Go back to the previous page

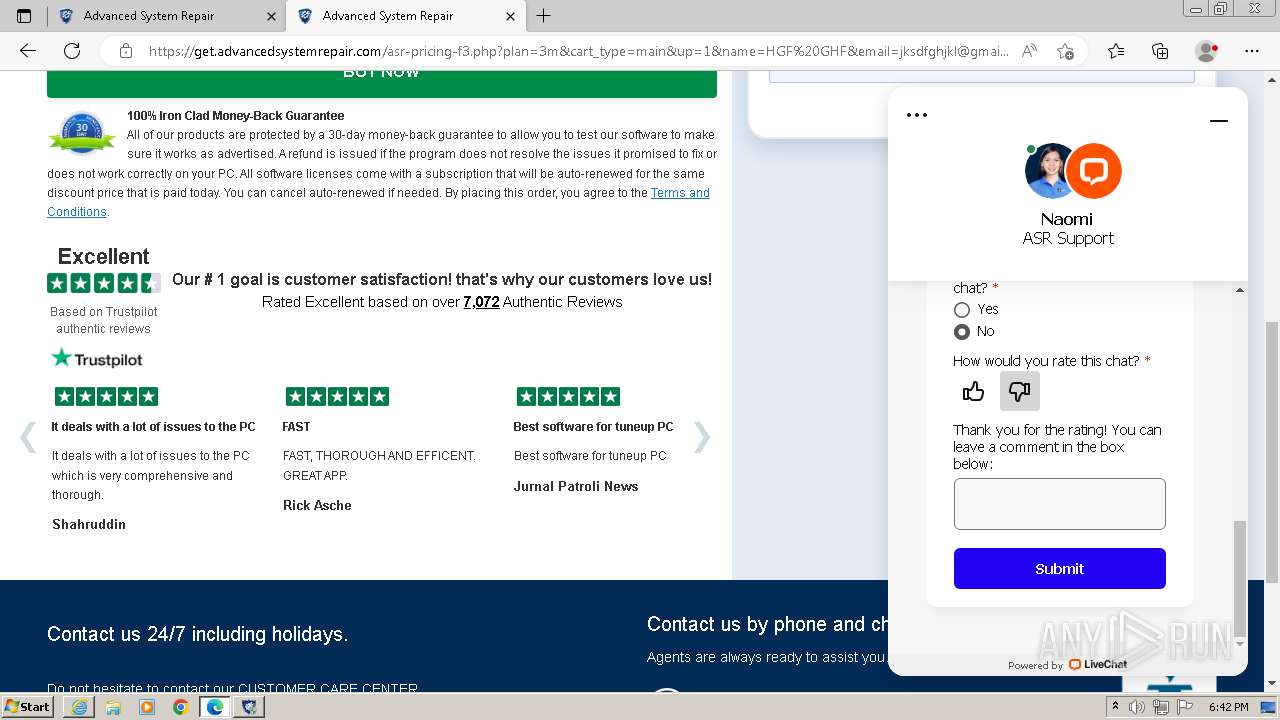(28, 51)
